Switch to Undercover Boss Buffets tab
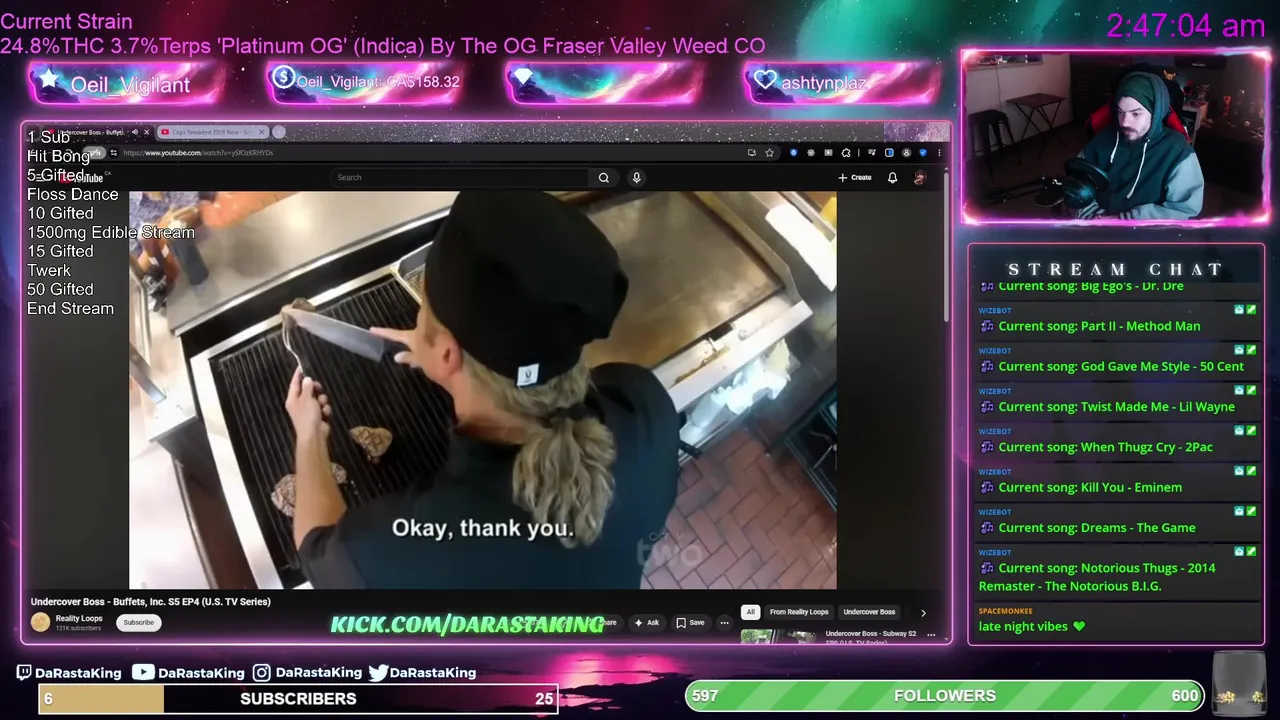 [x=94, y=132]
